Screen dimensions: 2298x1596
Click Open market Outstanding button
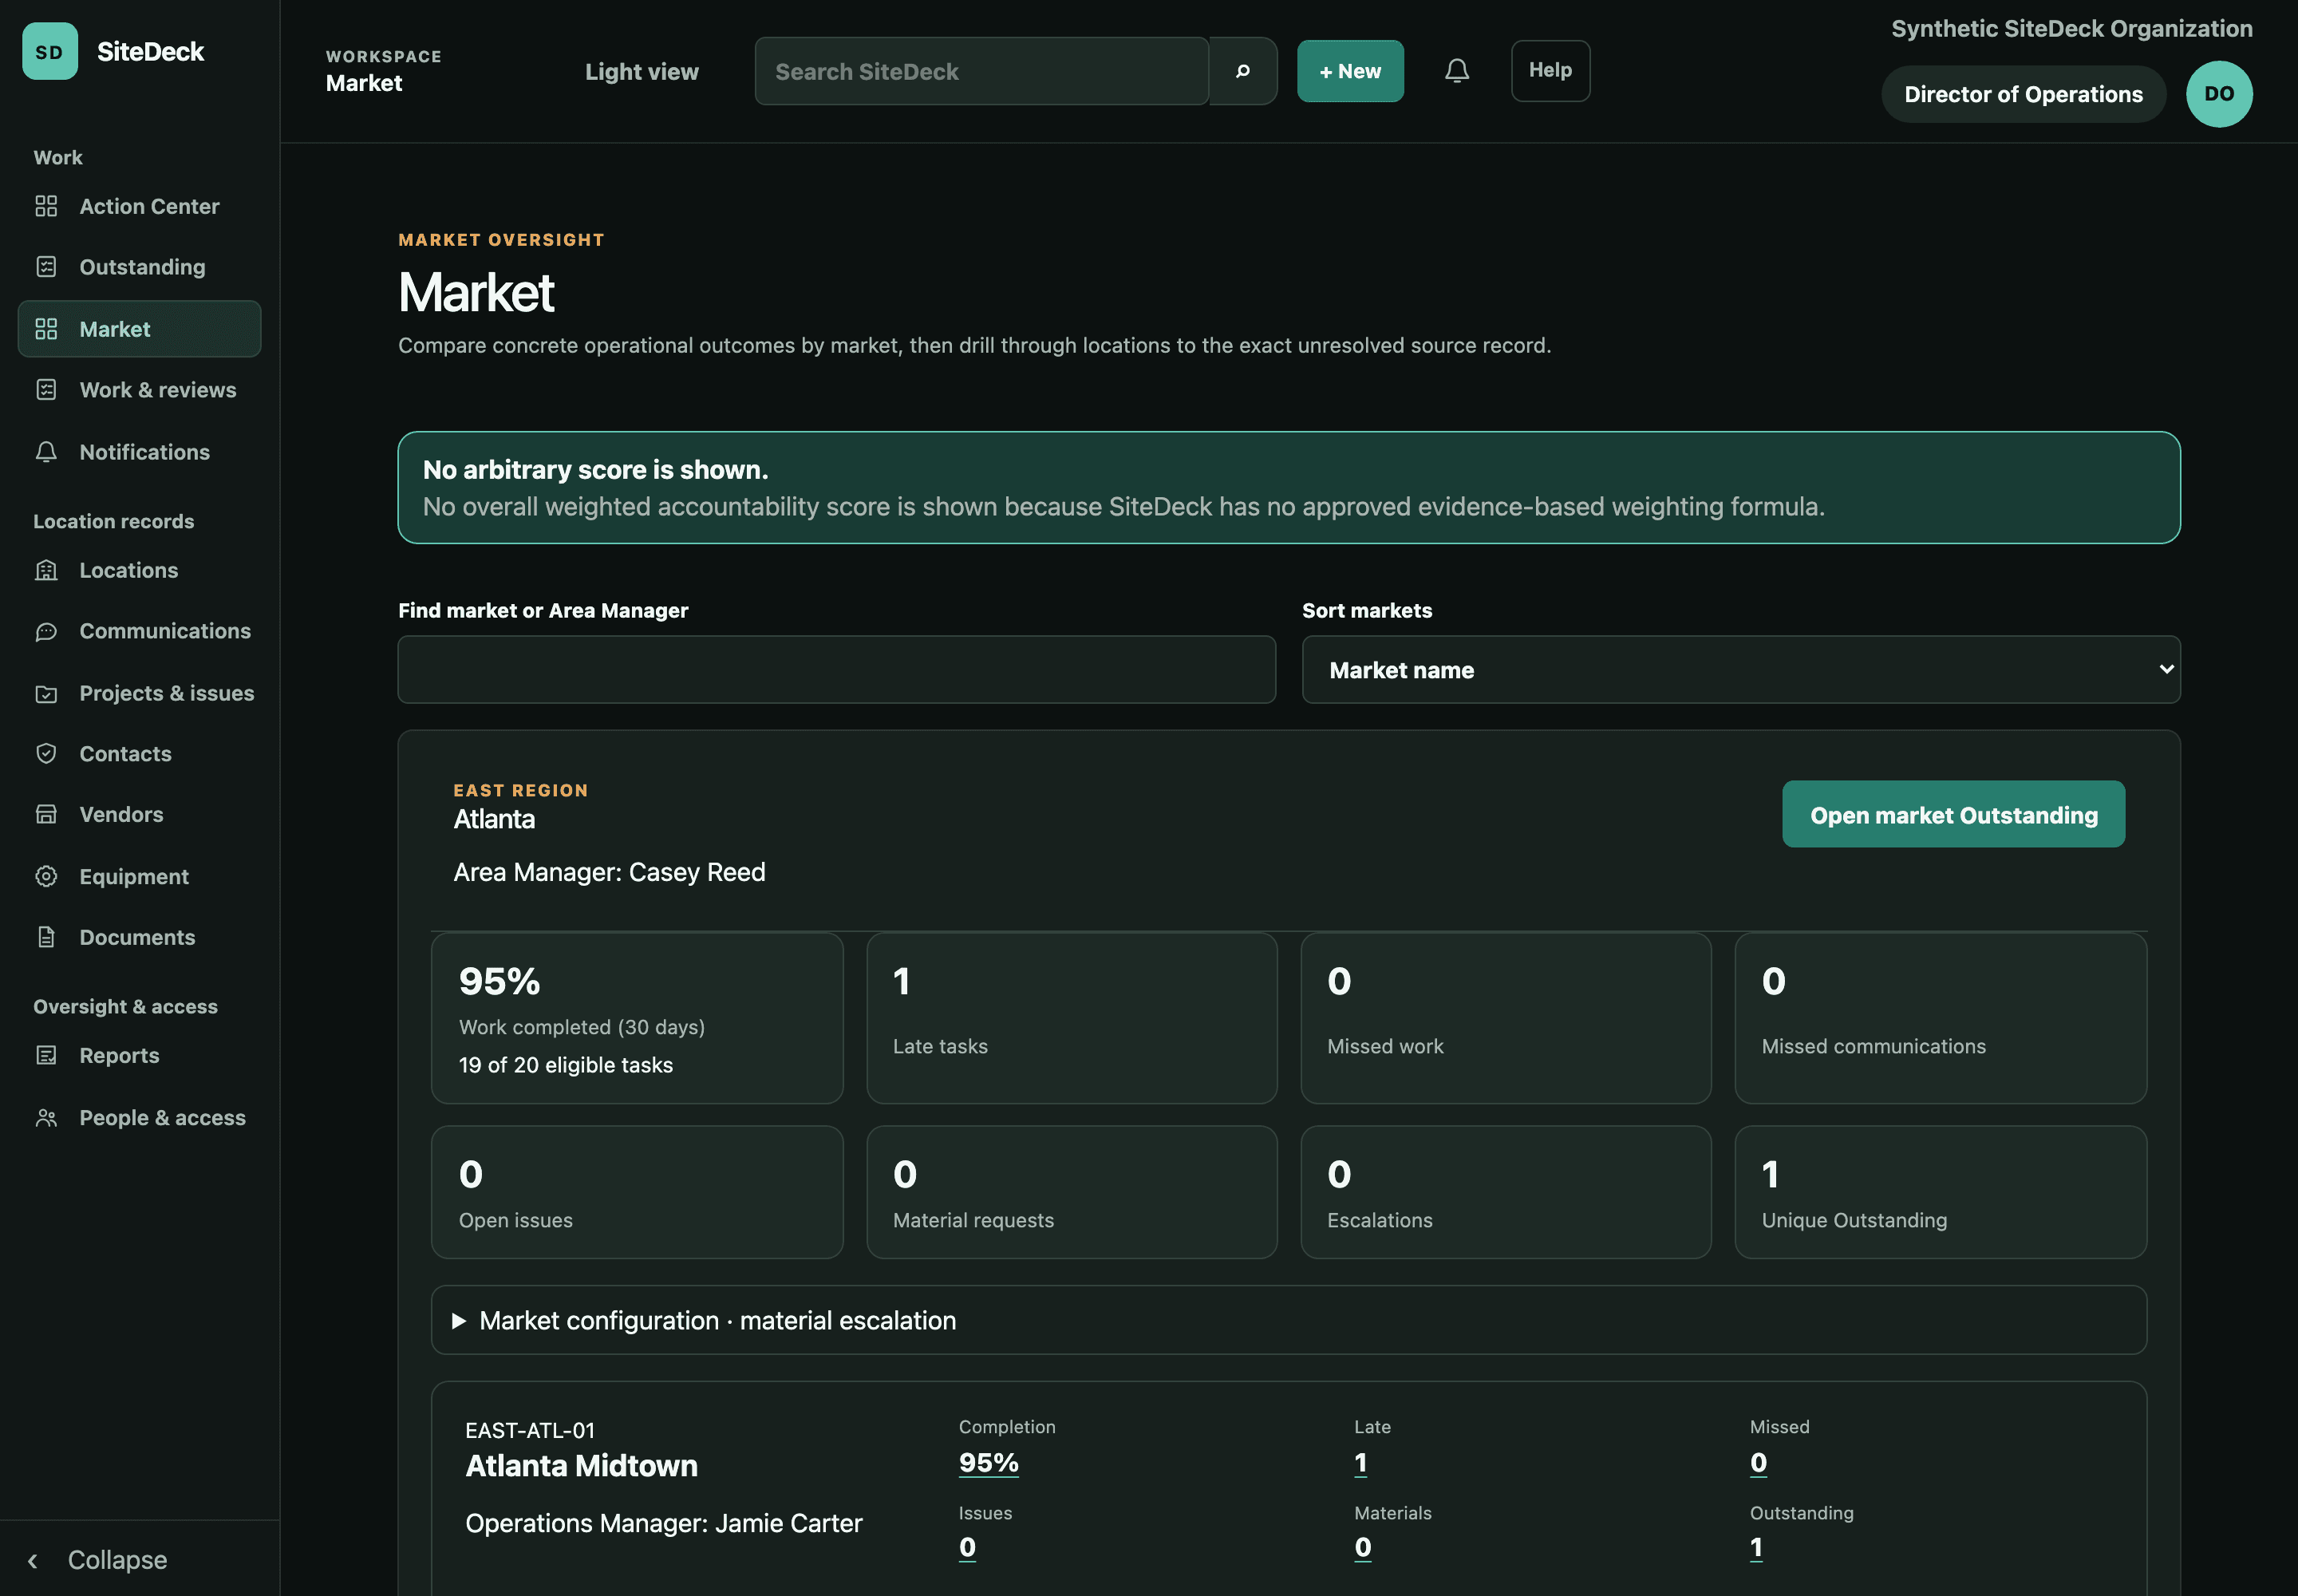(x=1953, y=814)
